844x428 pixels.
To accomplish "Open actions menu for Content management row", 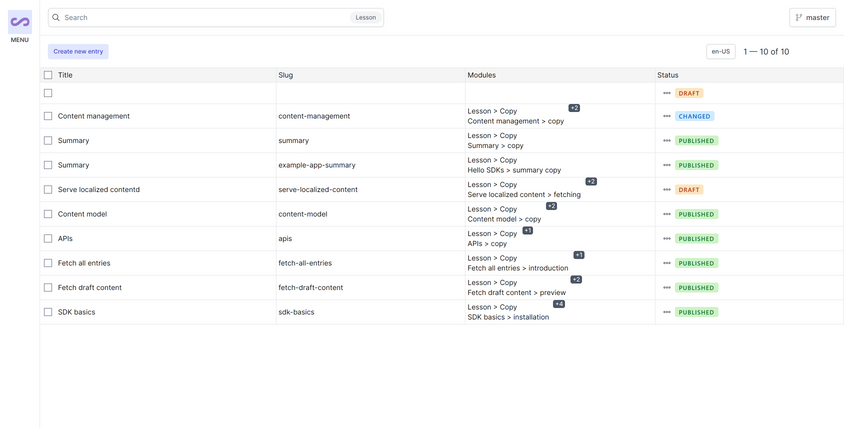I will [667, 116].
